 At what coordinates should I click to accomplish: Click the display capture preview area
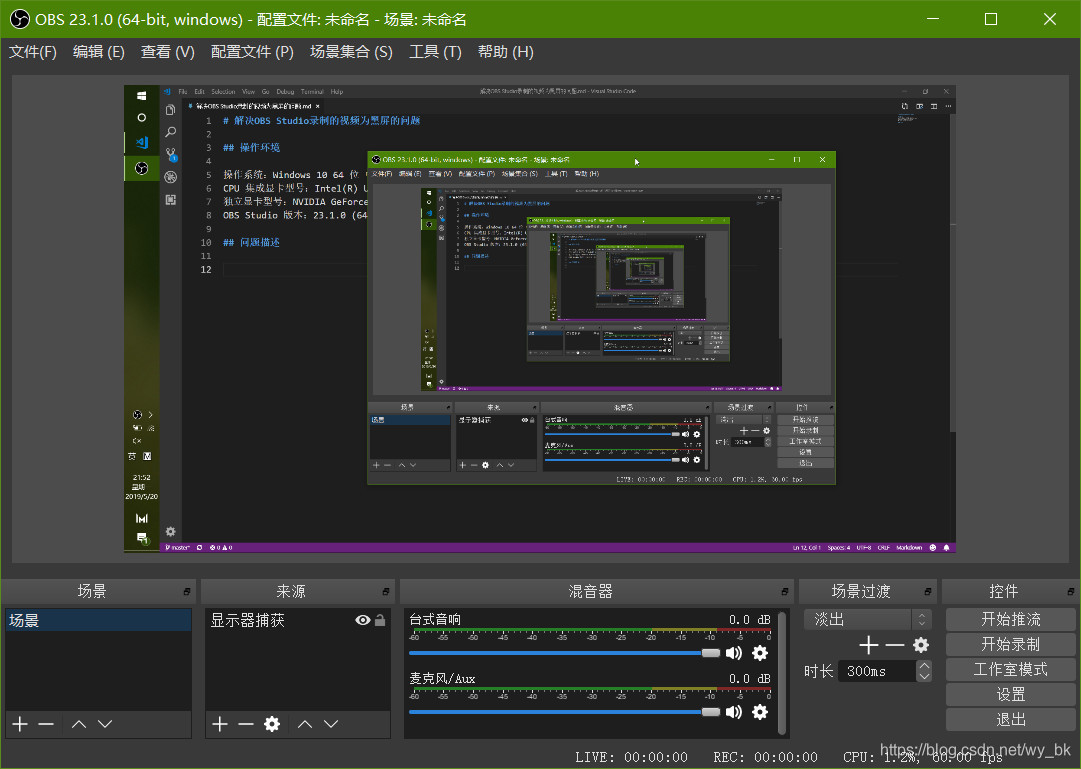point(540,319)
